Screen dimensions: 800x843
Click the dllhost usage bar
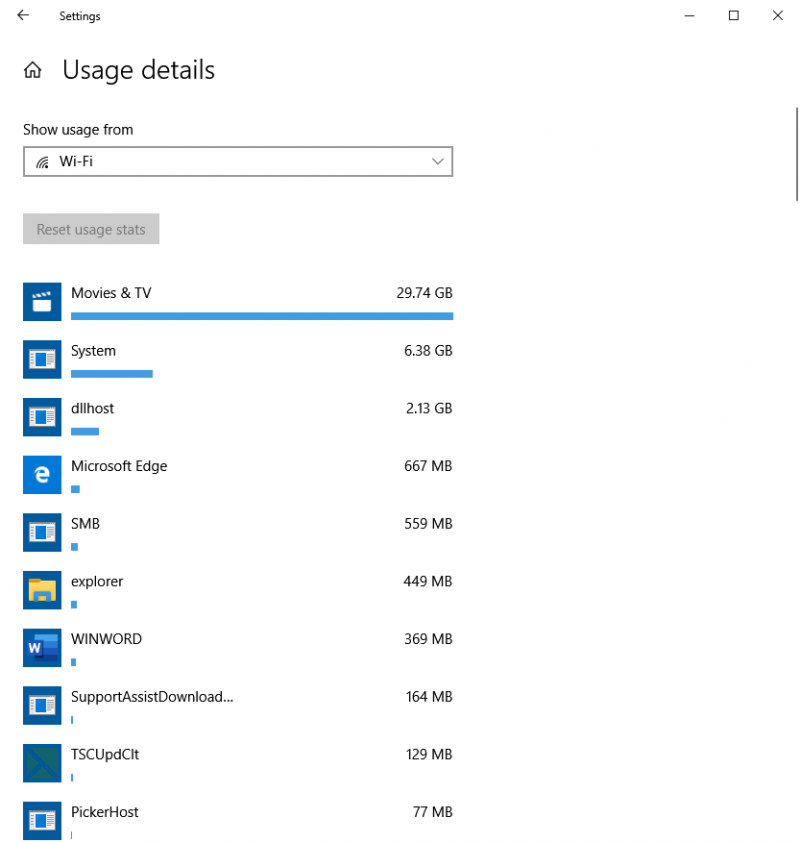click(x=85, y=431)
